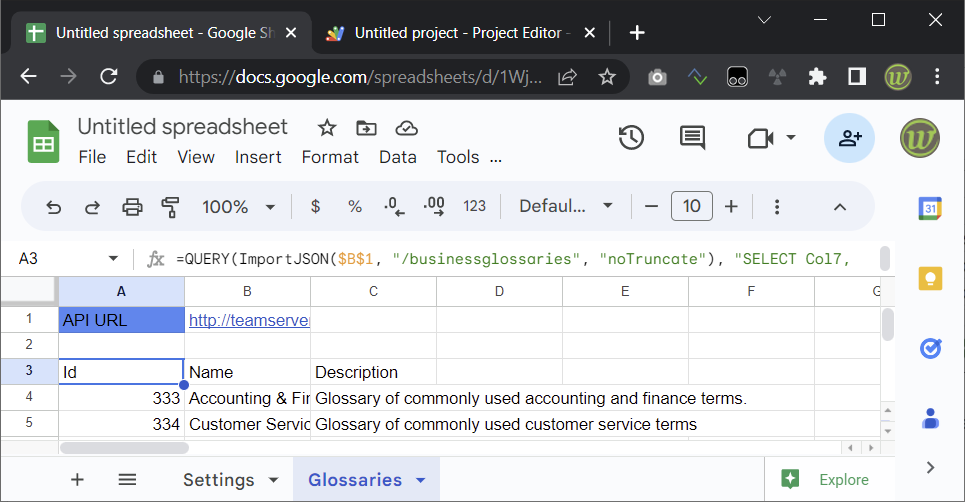Switch to the Settings sheet tab
965x502 pixels.
coord(218,480)
